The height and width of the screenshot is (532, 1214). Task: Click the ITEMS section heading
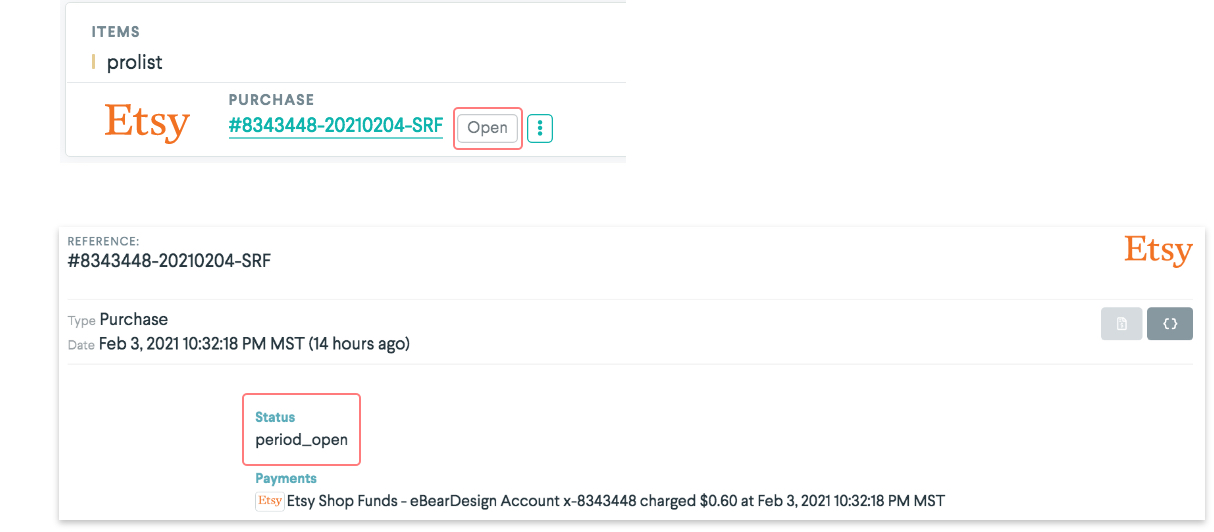[116, 32]
